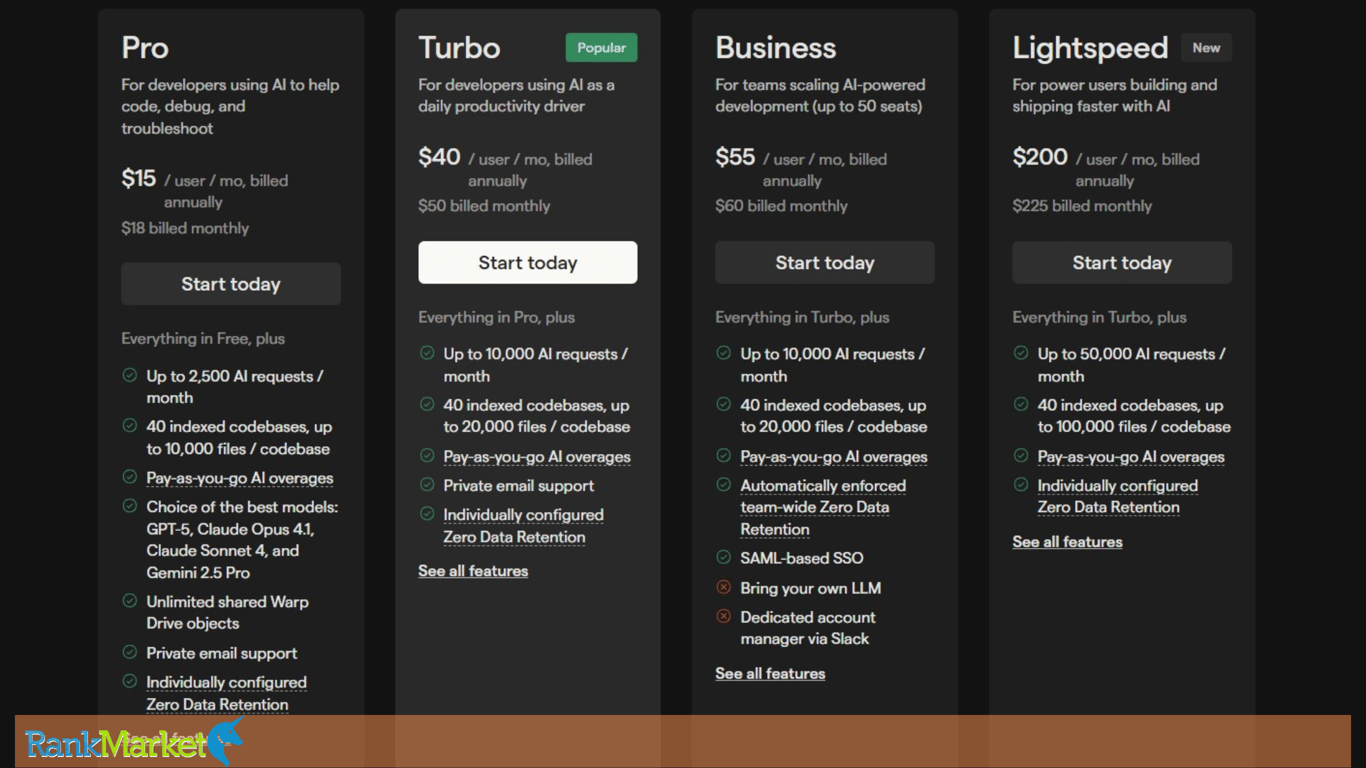This screenshot has height=768, width=1366.
Task: Click check icon beside Lightspeed's Pay-as-you-go AI overages
Action: [1021, 456]
